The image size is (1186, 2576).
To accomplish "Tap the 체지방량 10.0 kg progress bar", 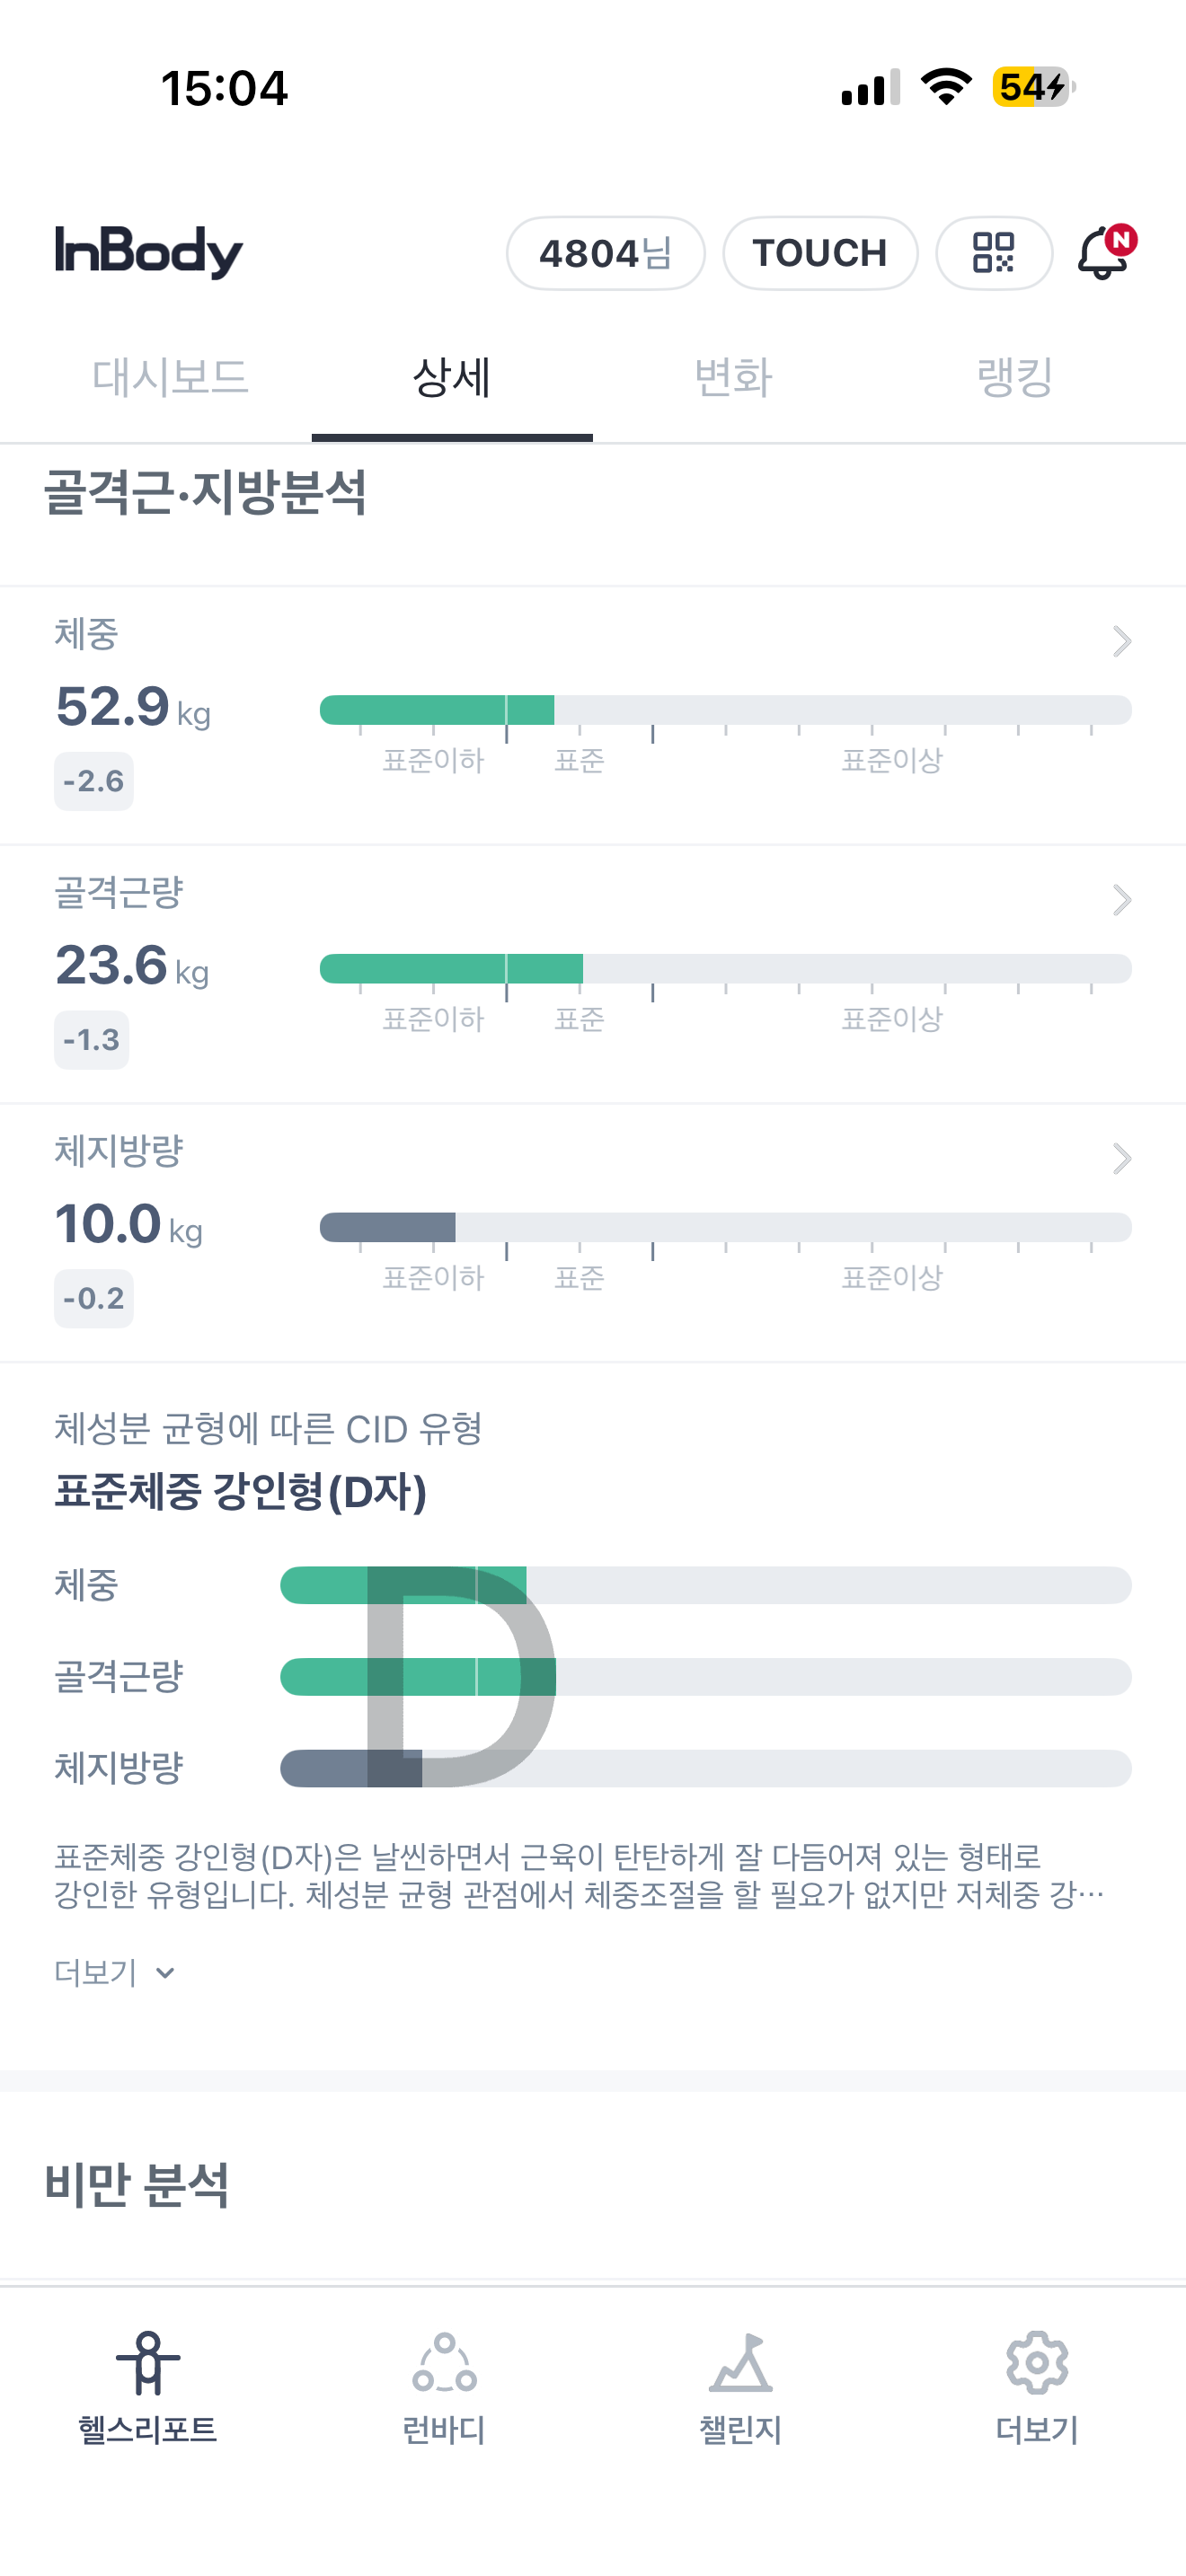I will coord(725,1227).
